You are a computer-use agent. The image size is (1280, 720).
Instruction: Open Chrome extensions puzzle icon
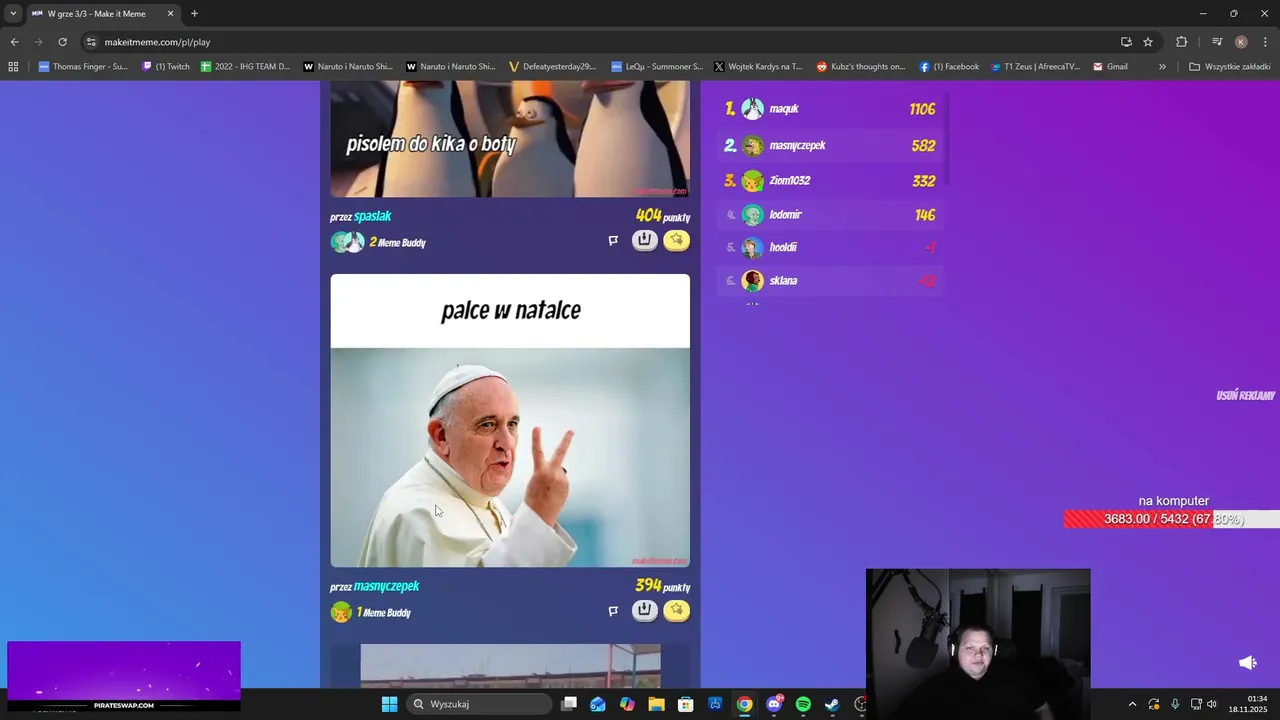[x=1181, y=42]
